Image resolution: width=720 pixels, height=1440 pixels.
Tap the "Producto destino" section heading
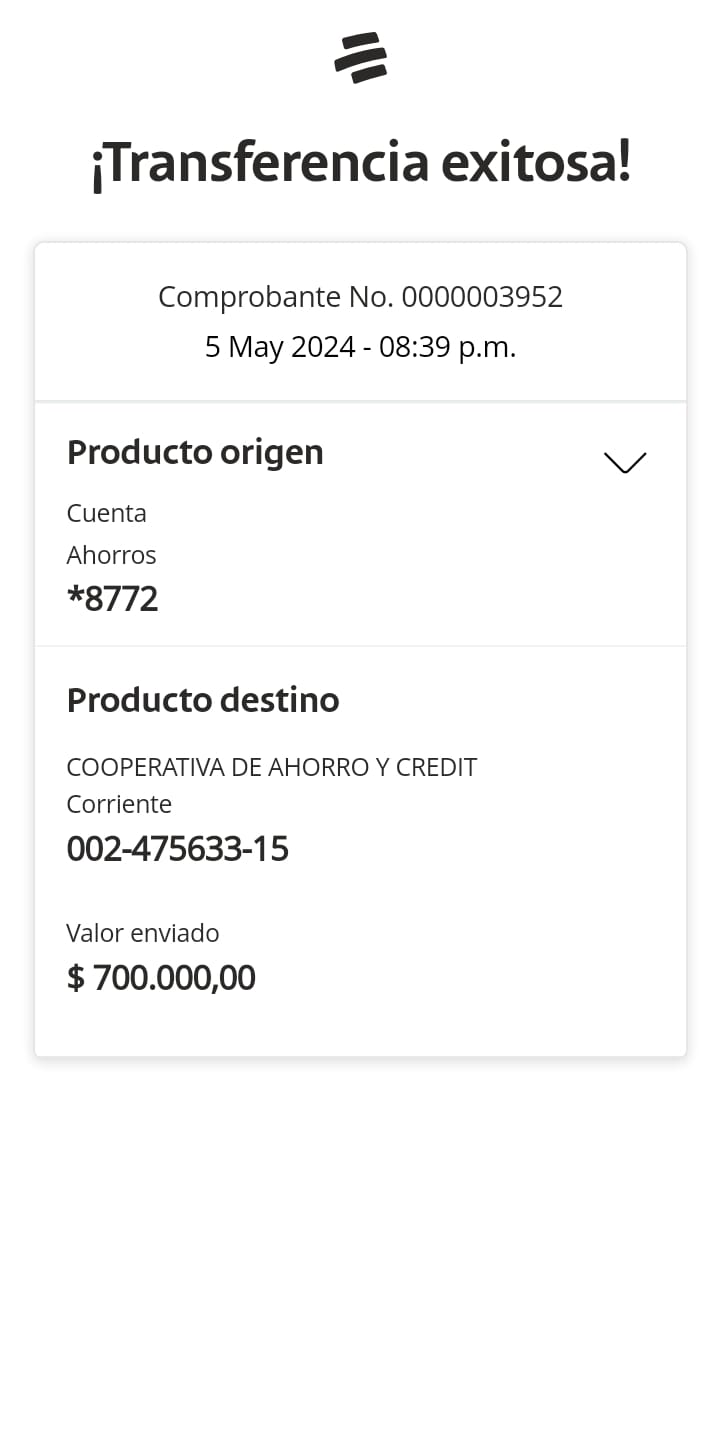click(203, 700)
